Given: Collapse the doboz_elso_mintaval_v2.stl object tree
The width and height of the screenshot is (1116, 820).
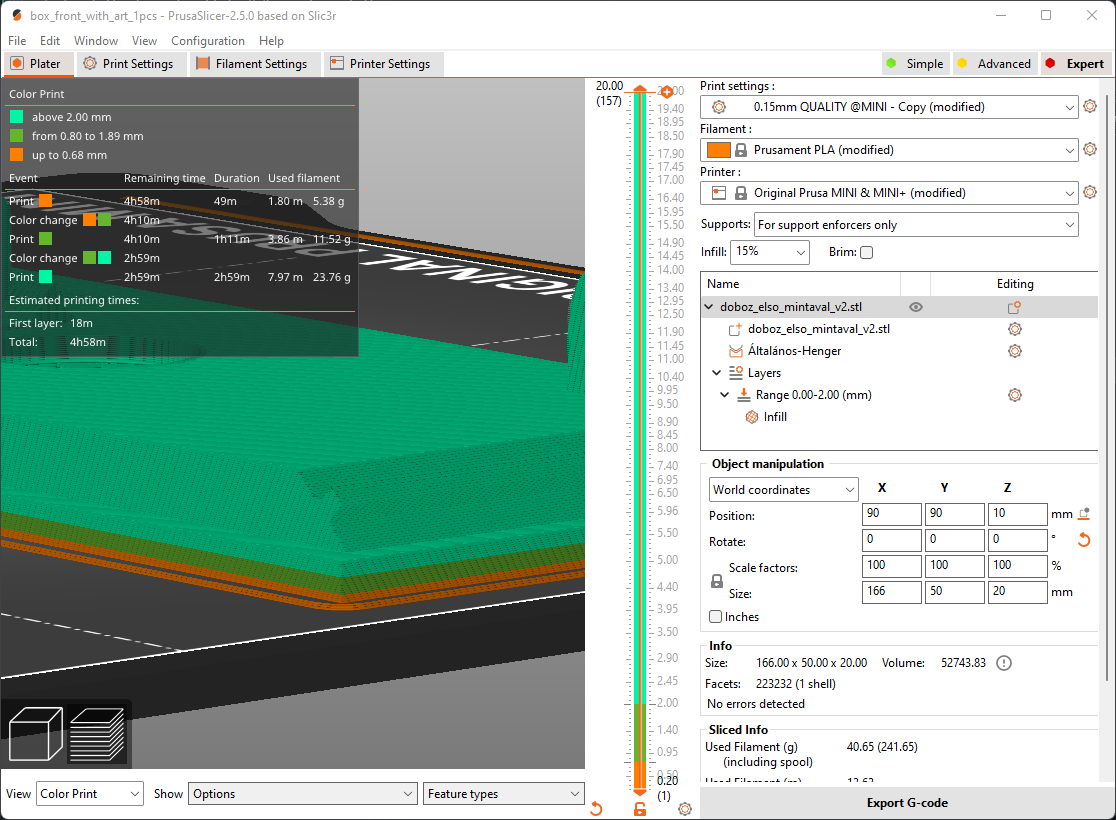Looking at the screenshot, I should [709, 307].
